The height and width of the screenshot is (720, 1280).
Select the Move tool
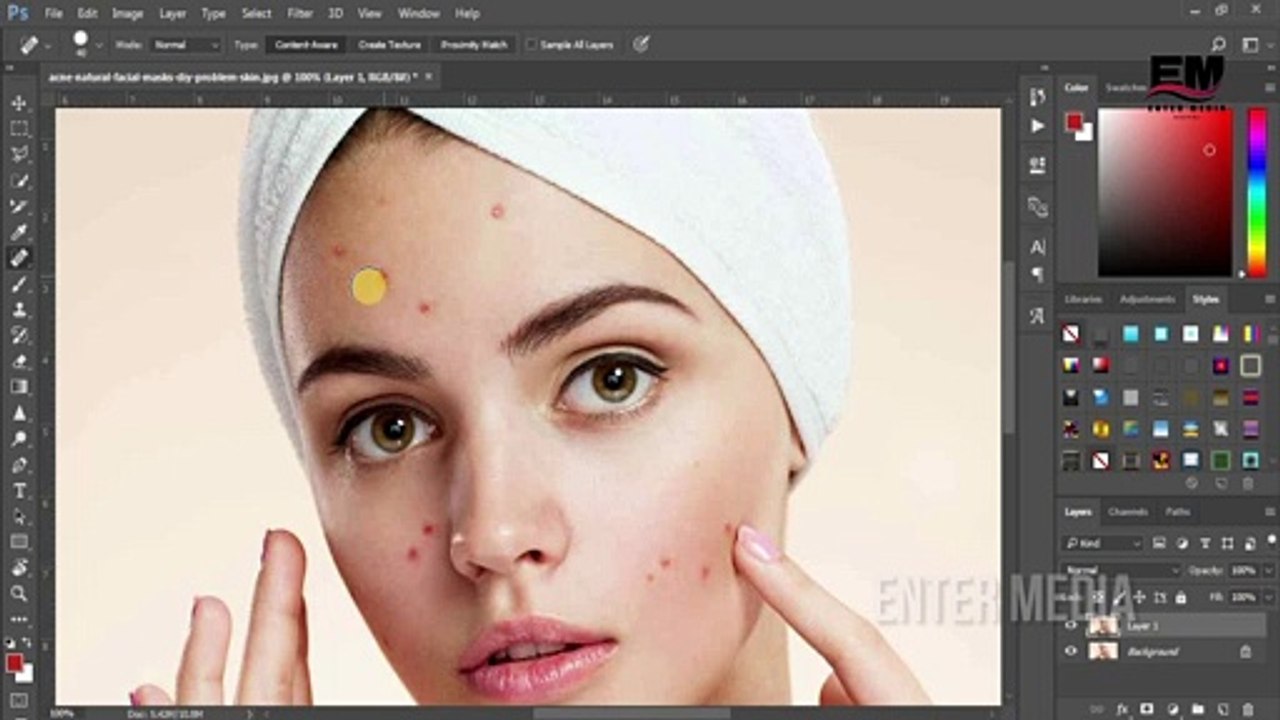click(x=19, y=103)
